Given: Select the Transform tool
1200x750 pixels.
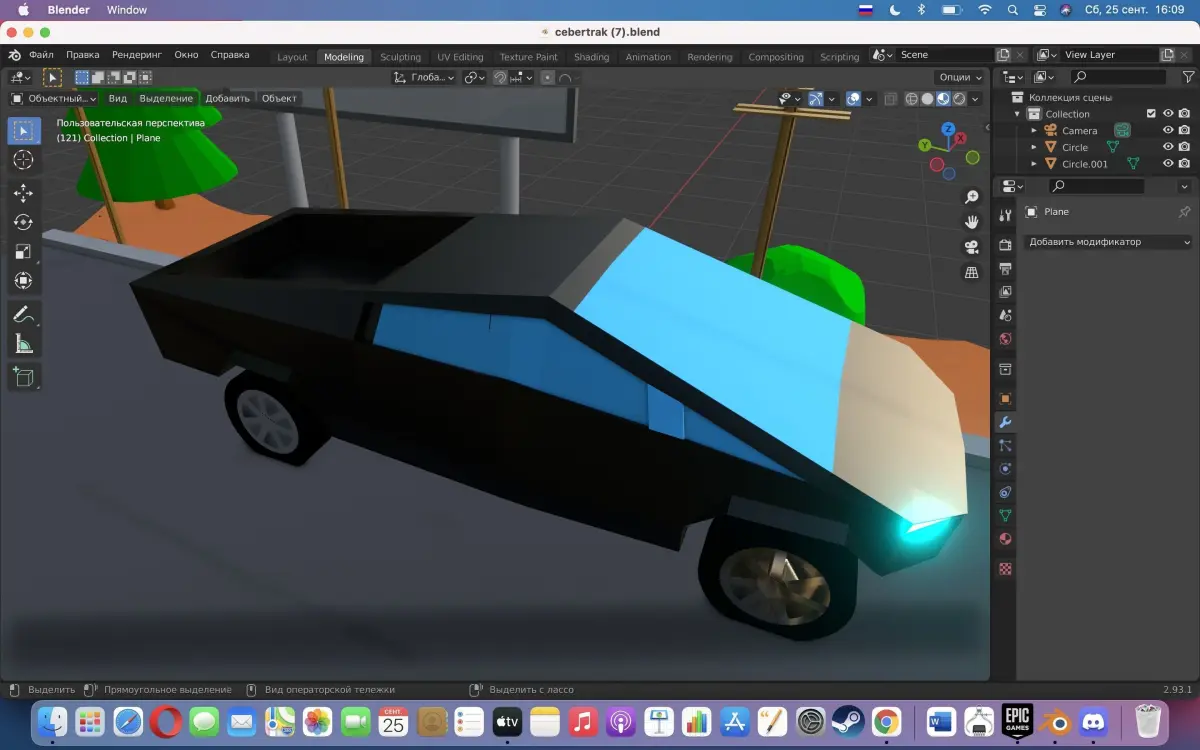Looking at the screenshot, I should coord(24,281).
